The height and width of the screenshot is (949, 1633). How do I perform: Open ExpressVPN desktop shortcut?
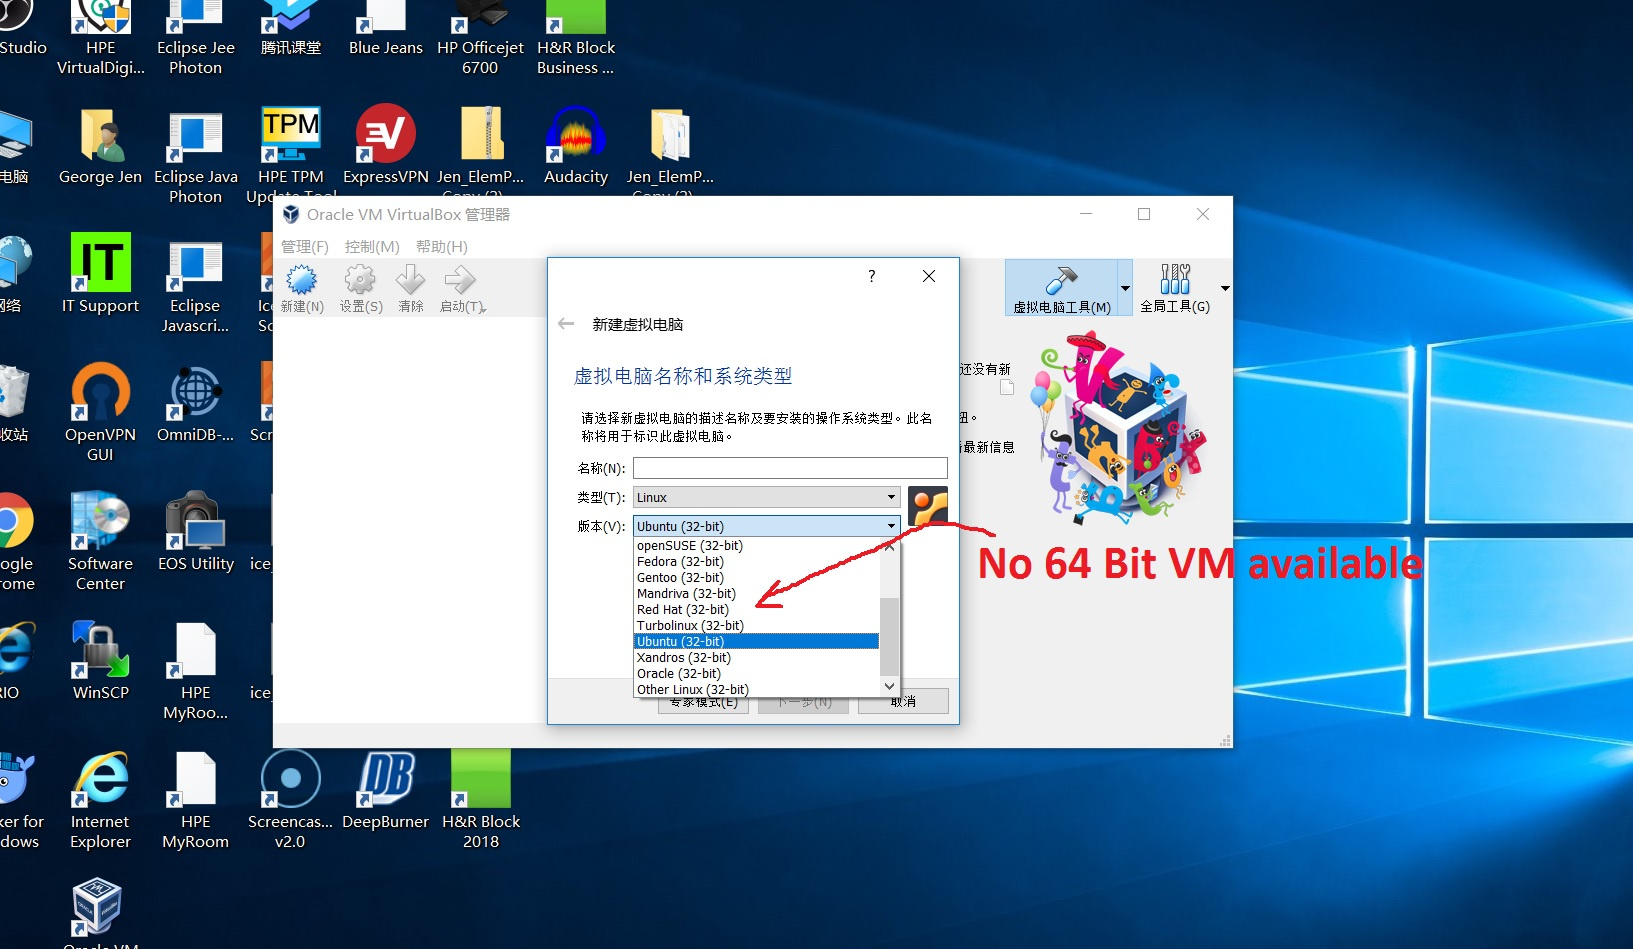tap(386, 147)
